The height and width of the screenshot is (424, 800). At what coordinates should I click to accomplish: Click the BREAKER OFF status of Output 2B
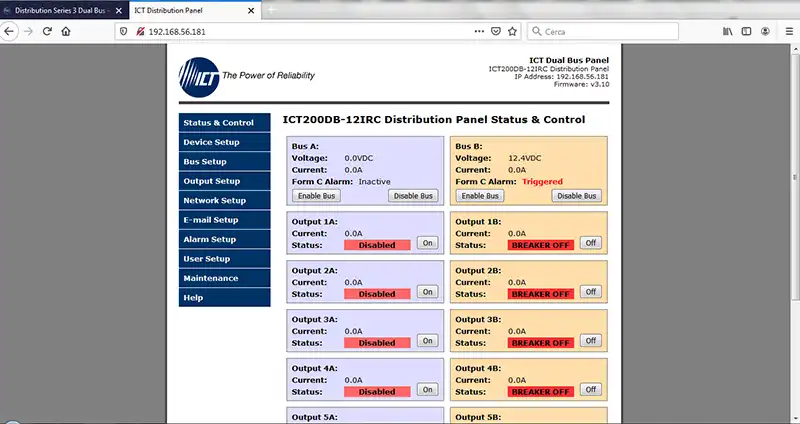[x=541, y=294]
